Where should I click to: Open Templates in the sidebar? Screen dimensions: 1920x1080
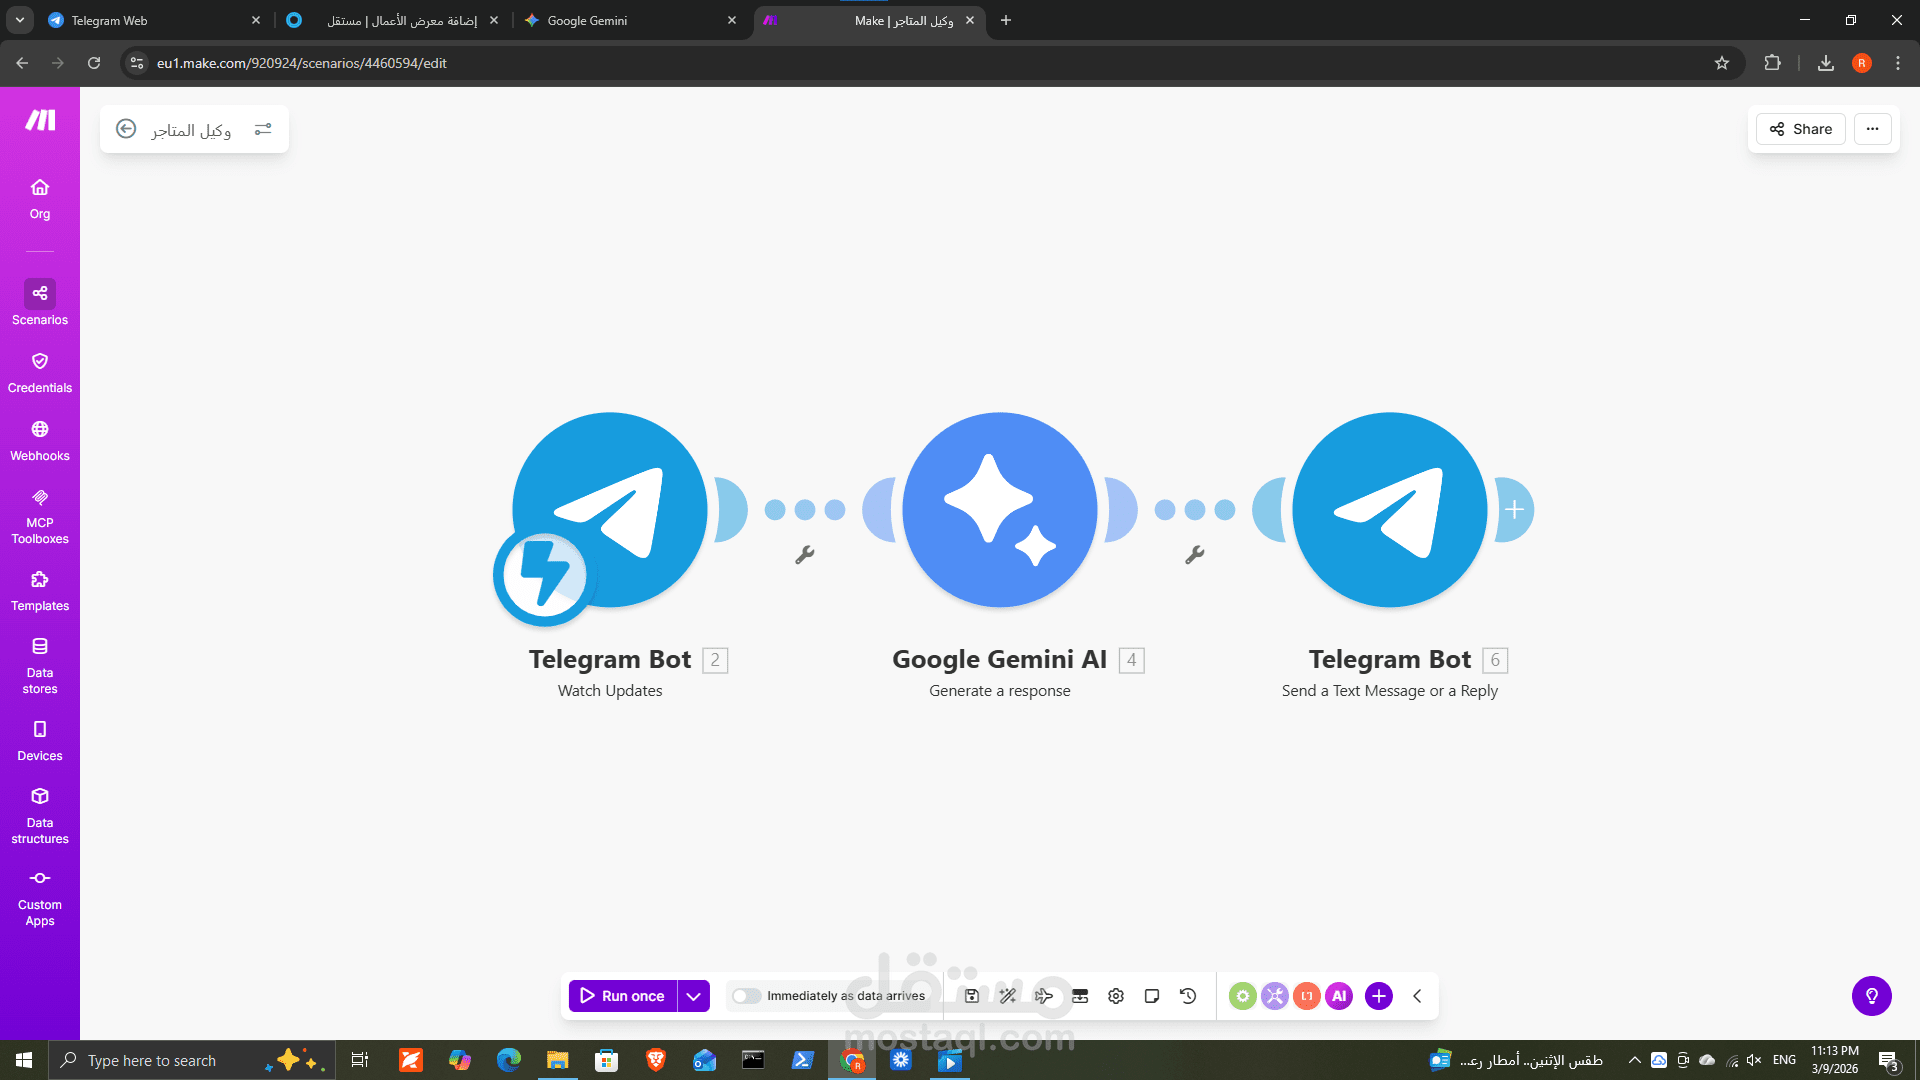pyautogui.click(x=40, y=590)
